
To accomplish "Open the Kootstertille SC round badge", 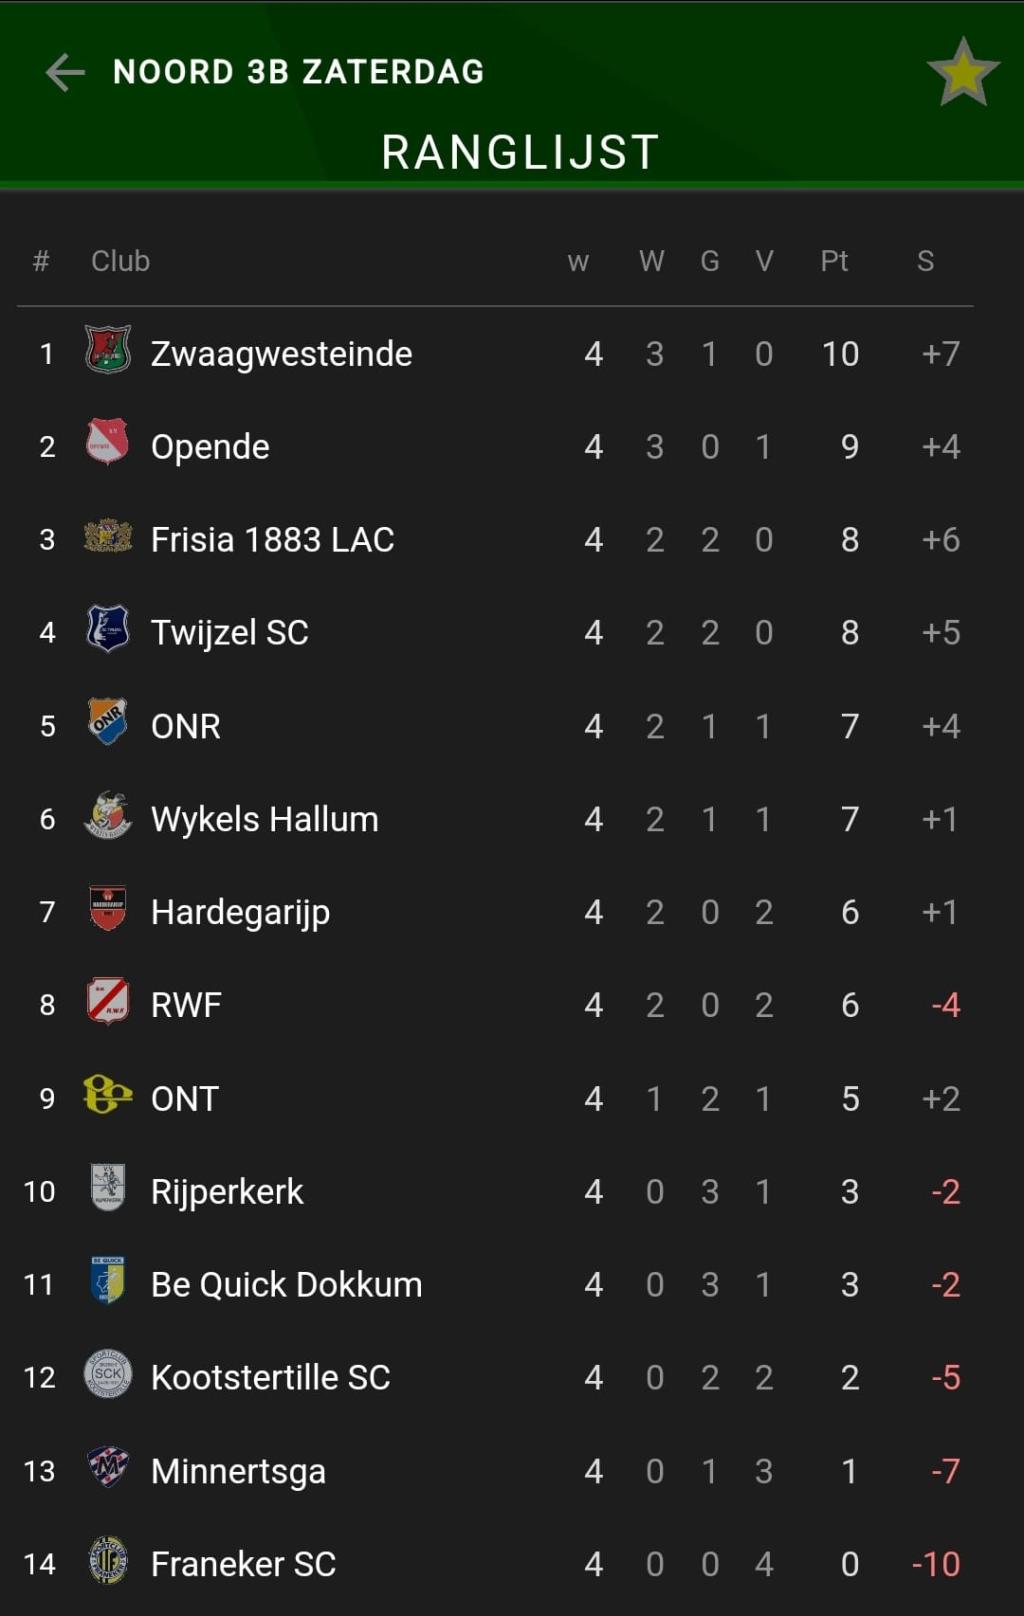I will click(x=108, y=1374).
